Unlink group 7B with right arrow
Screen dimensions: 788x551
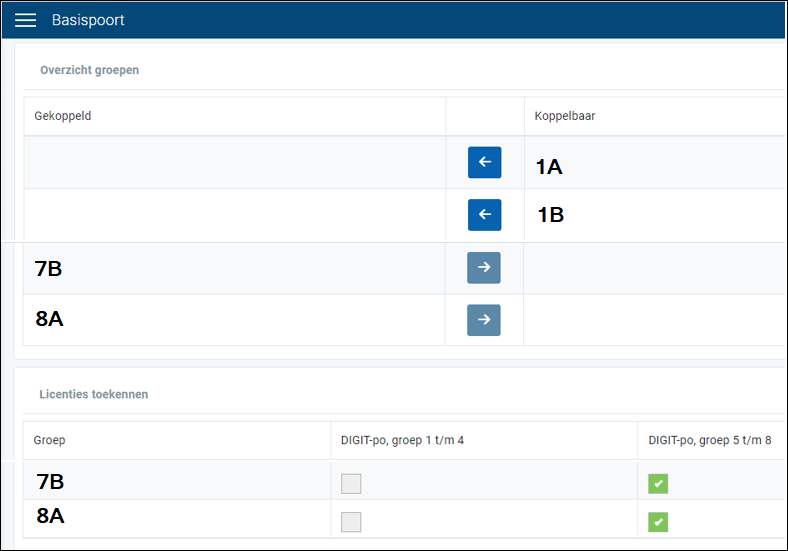(x=484, y=268)
